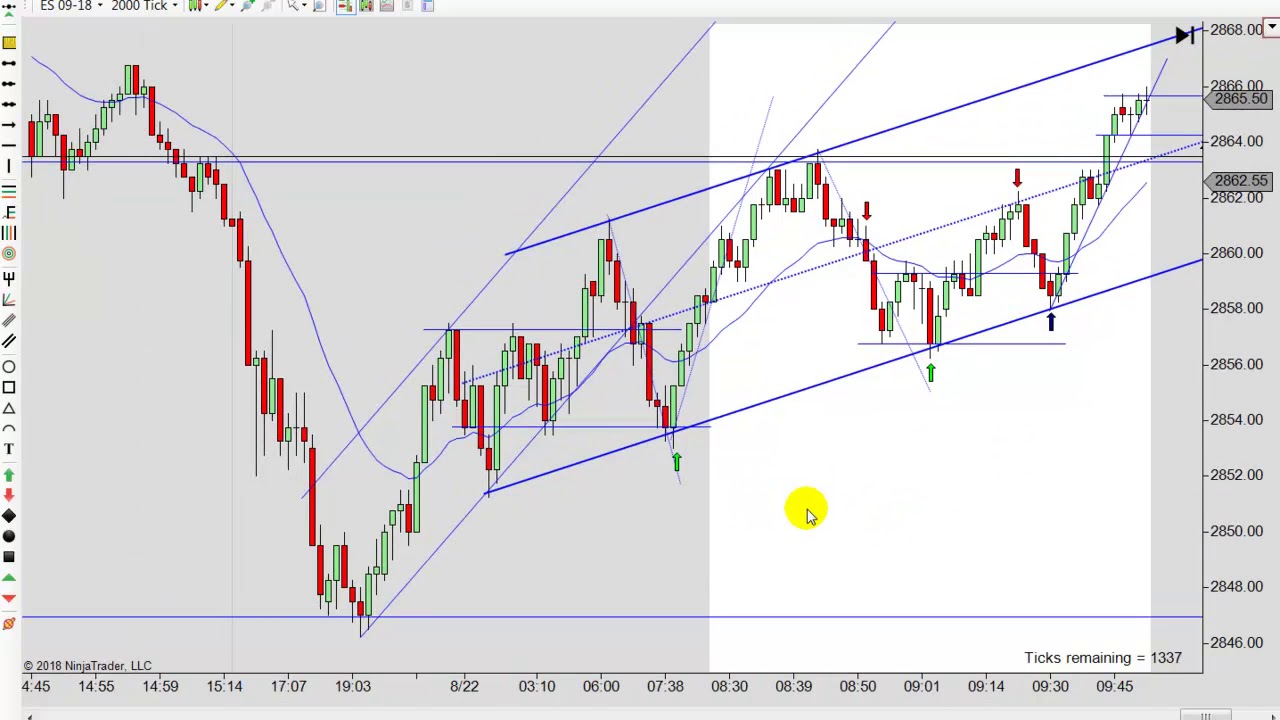Click Ticks remaining = 1337 text
Screen dimensions: 1280x720
1102,658
